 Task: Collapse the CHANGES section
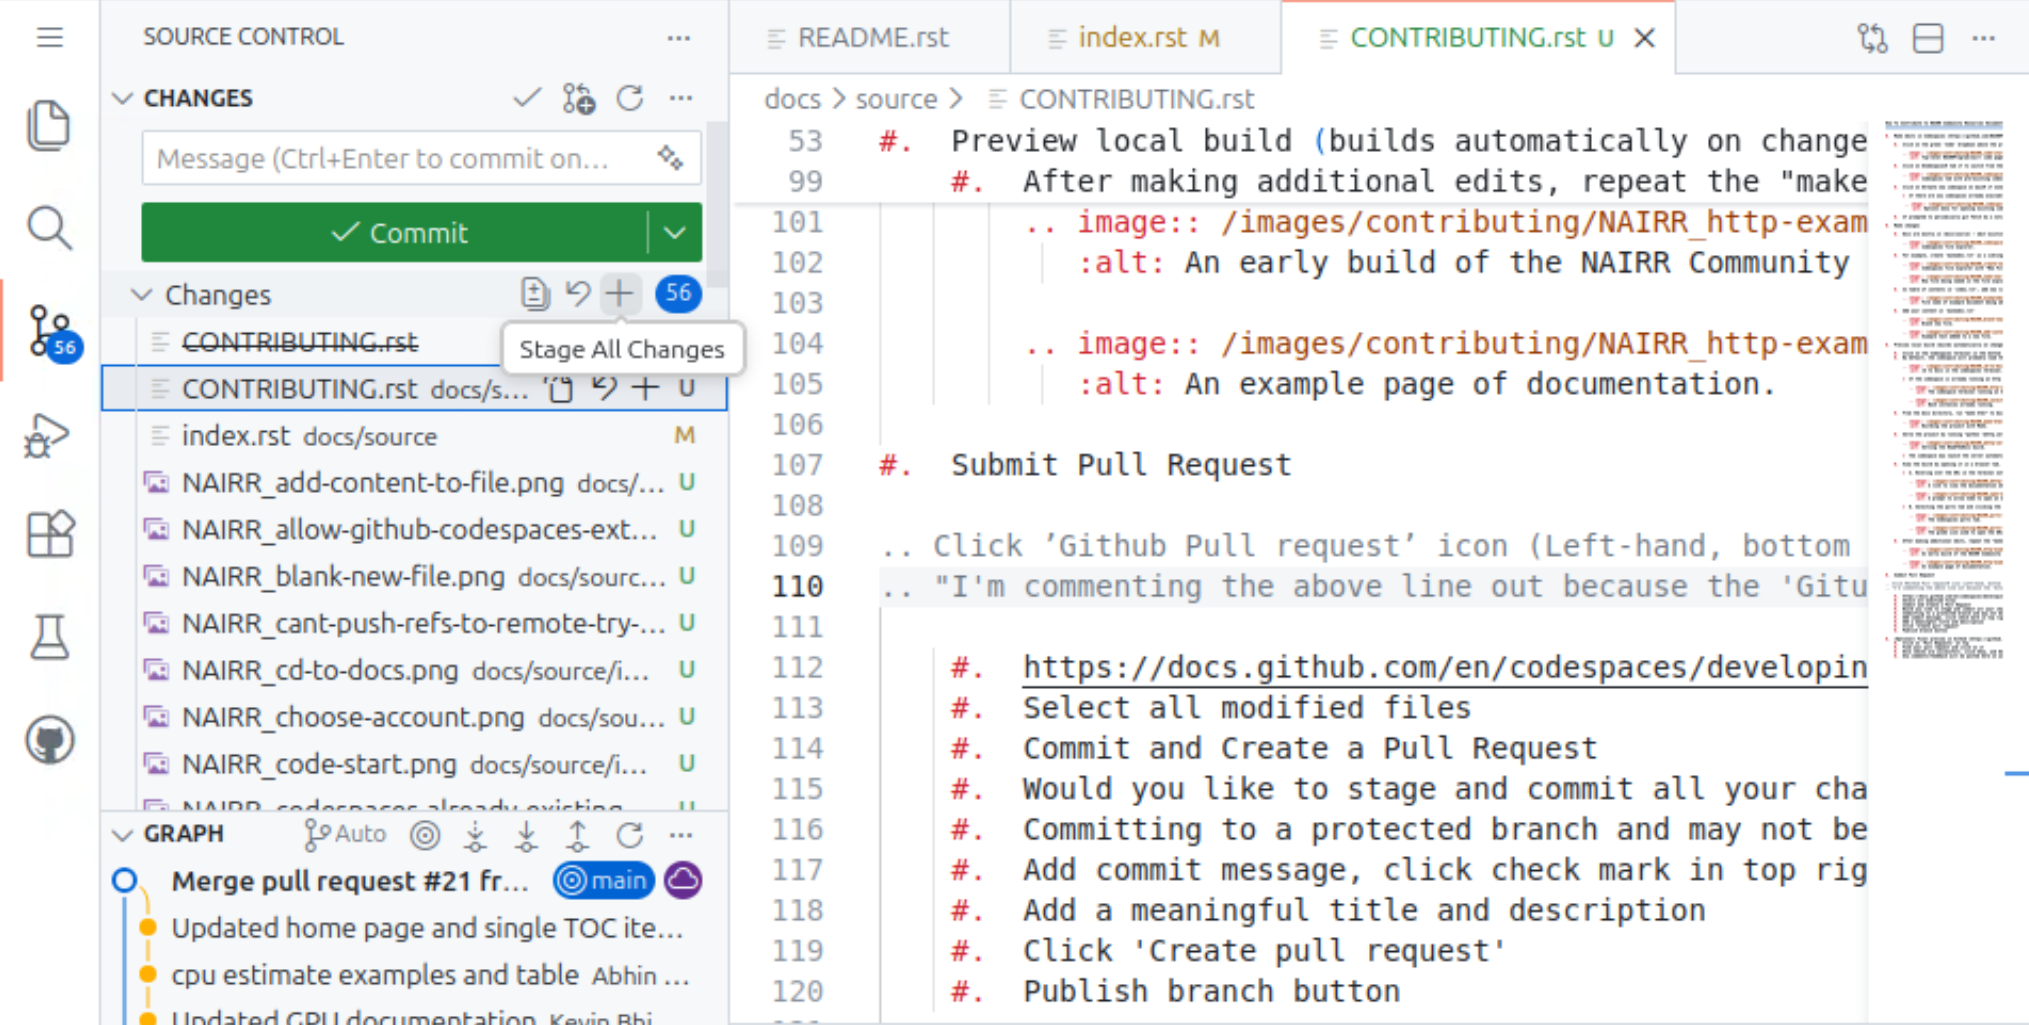tap(123, 98)
